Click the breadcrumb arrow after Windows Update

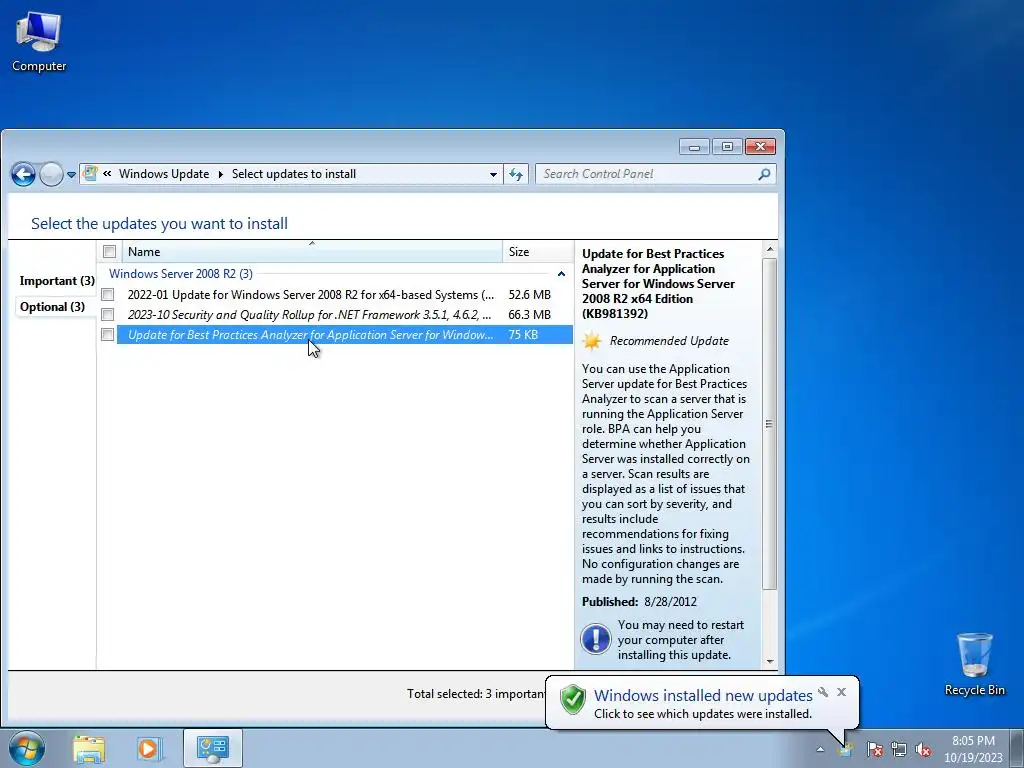[x=220, y=174]
